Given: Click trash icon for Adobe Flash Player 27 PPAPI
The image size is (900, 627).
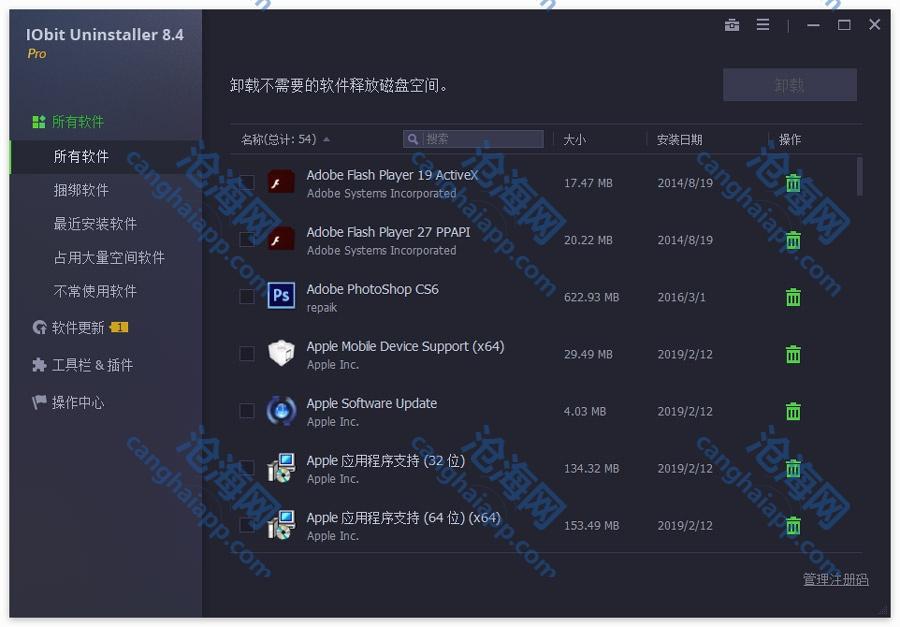Looking at the screenshot, I should coord(793,240).
